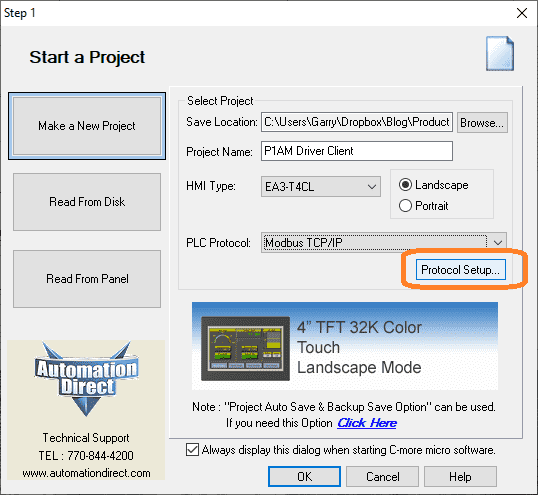Click the 4" TFT 32K Color text

coord(359,327)
